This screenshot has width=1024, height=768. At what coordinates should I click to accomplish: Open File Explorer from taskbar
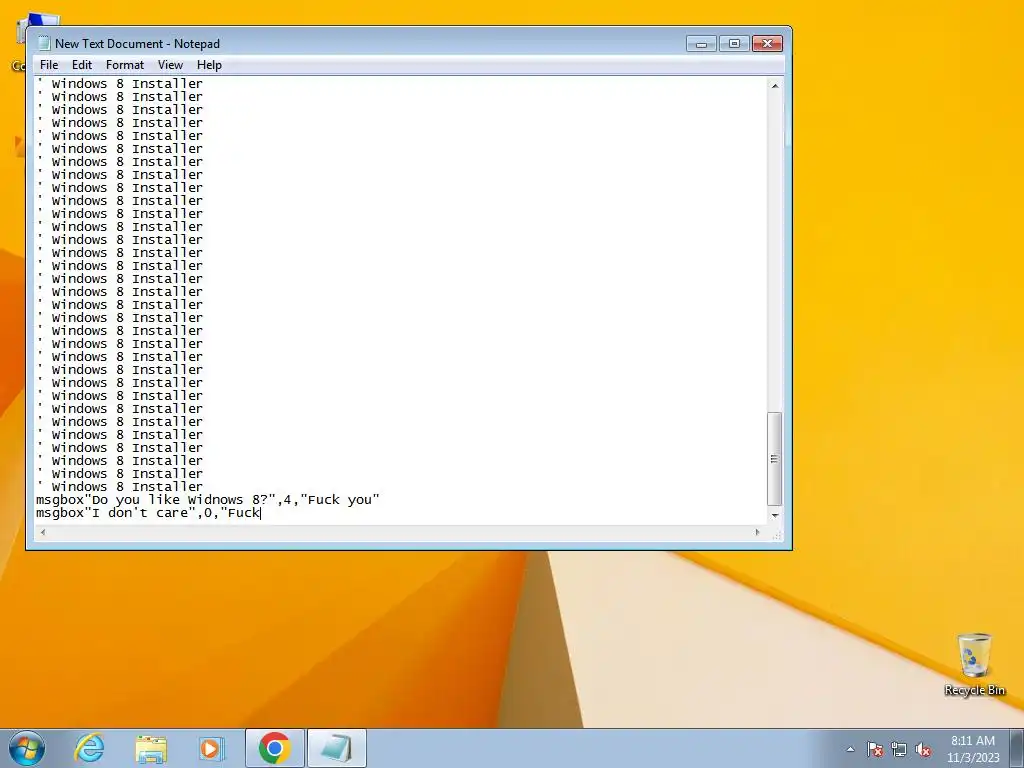[151, 748]
